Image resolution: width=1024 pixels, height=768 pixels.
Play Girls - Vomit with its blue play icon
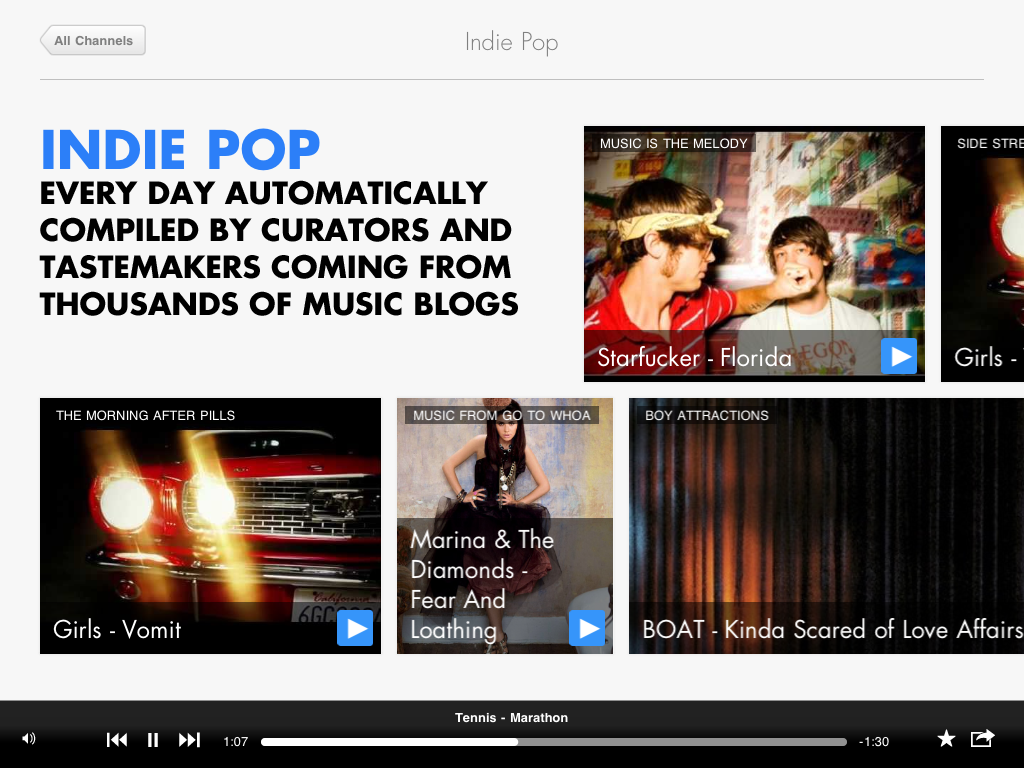point(355,628)
